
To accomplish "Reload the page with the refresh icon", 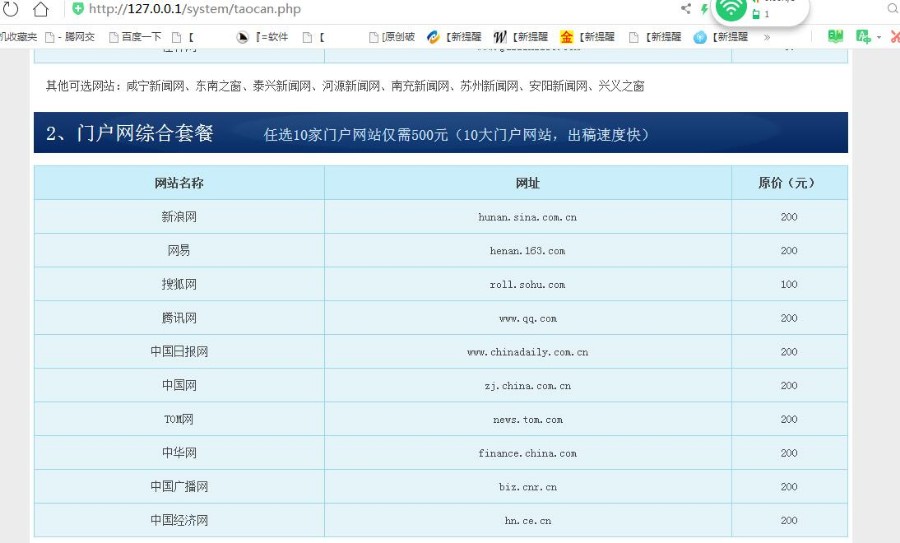I will click(11, 9).
